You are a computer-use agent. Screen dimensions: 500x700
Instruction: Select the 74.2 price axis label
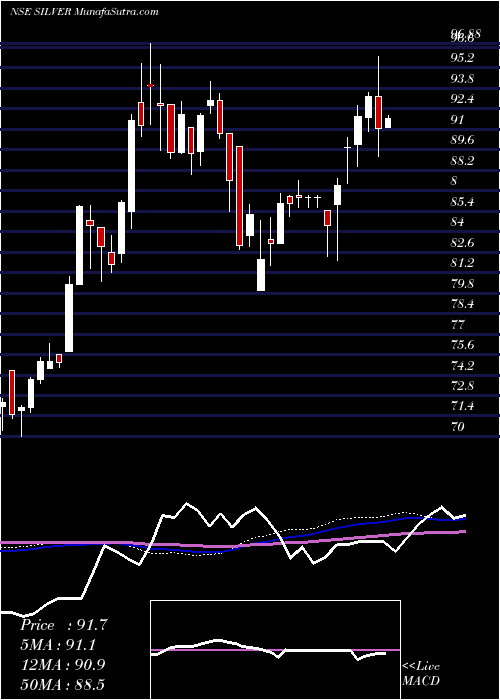462,365
